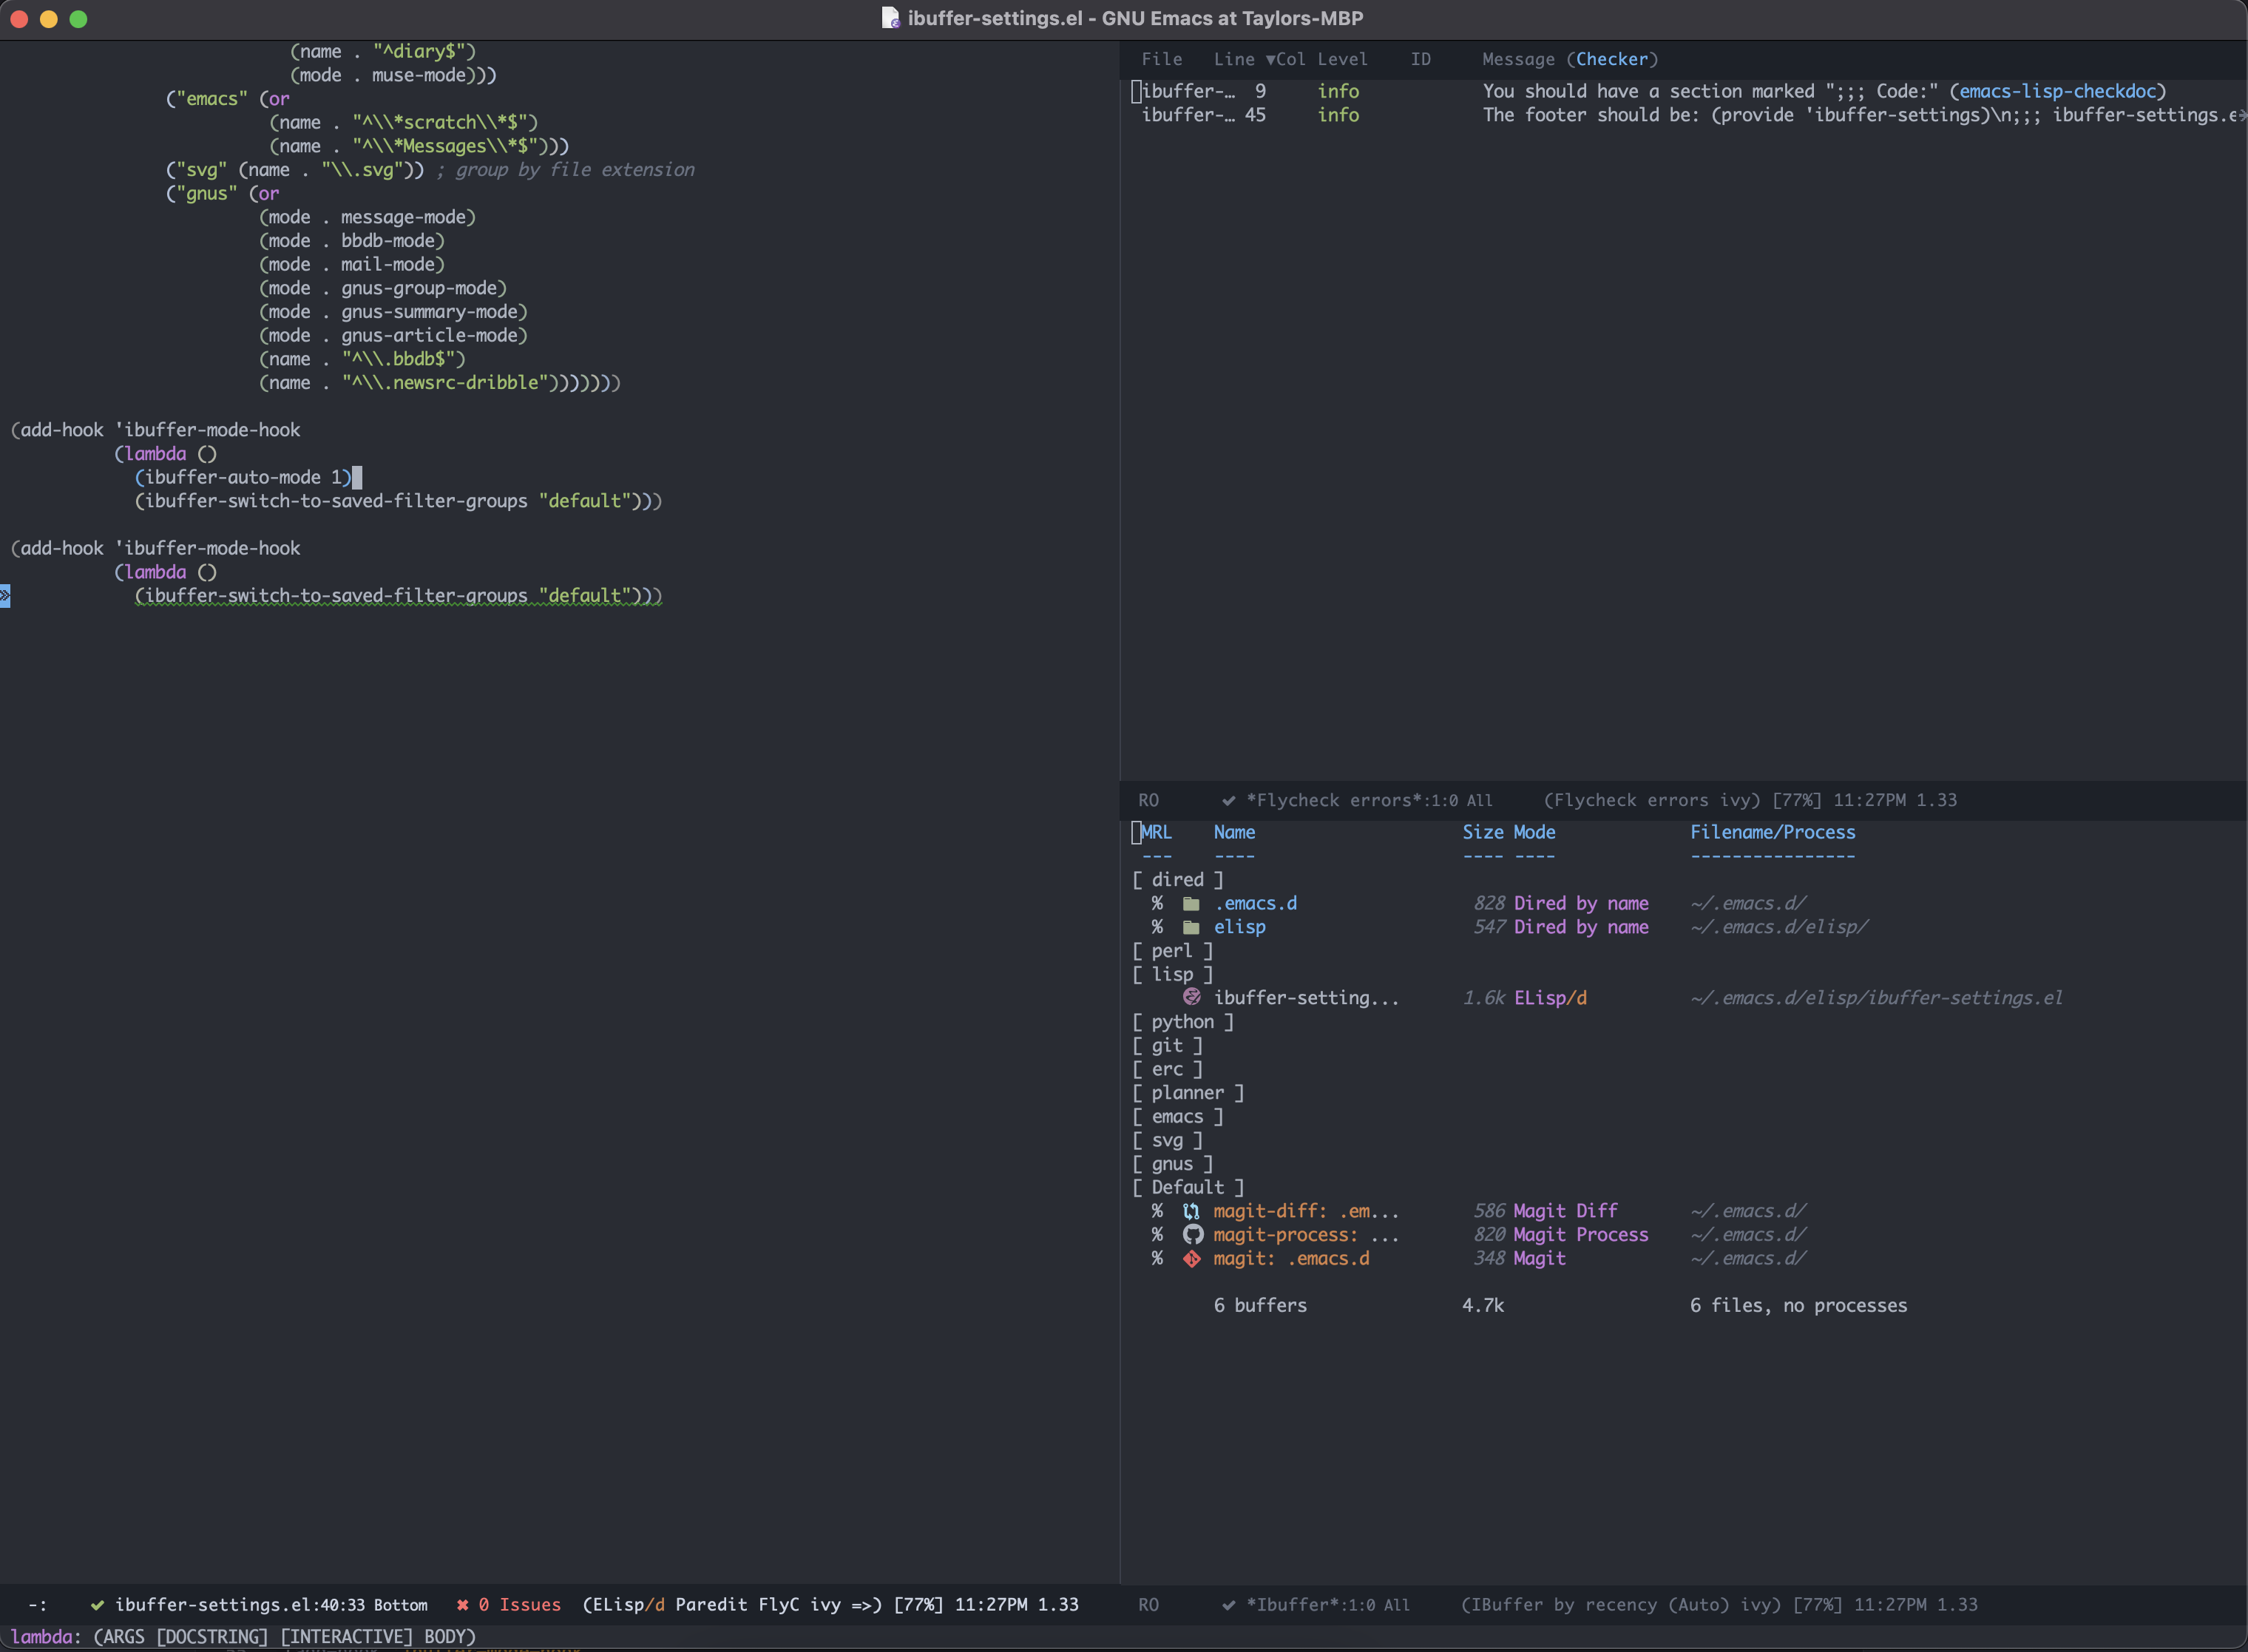Sort Flycheck errors by Level column header
The image size is (2248, 1652).
point(1342,59)
